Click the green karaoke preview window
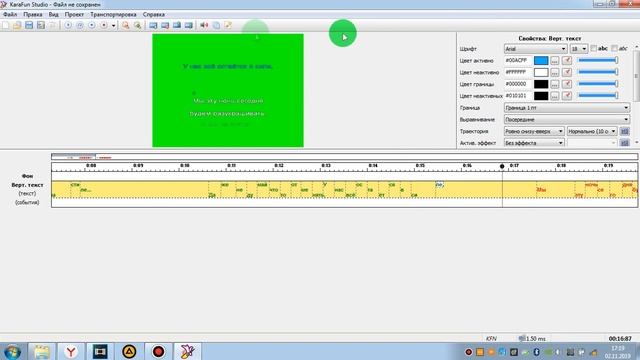 228,90
